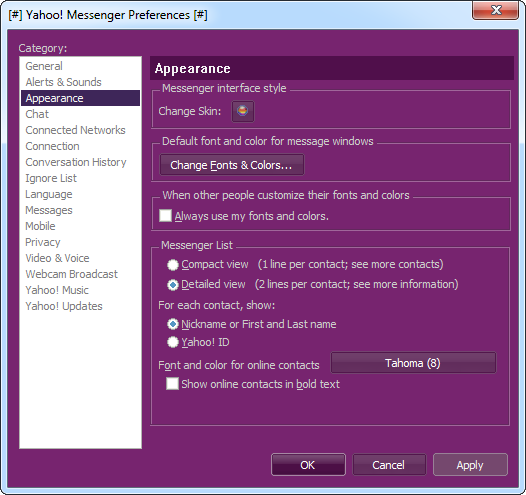Select Detailed view radio option
Image resolution: width=526 pixels, height=495 pixels.
173,285
